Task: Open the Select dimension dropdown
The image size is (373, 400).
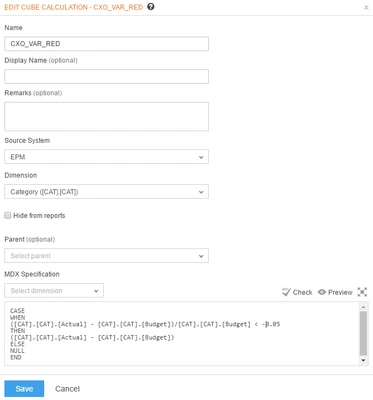Action: (x=54, y=290)
